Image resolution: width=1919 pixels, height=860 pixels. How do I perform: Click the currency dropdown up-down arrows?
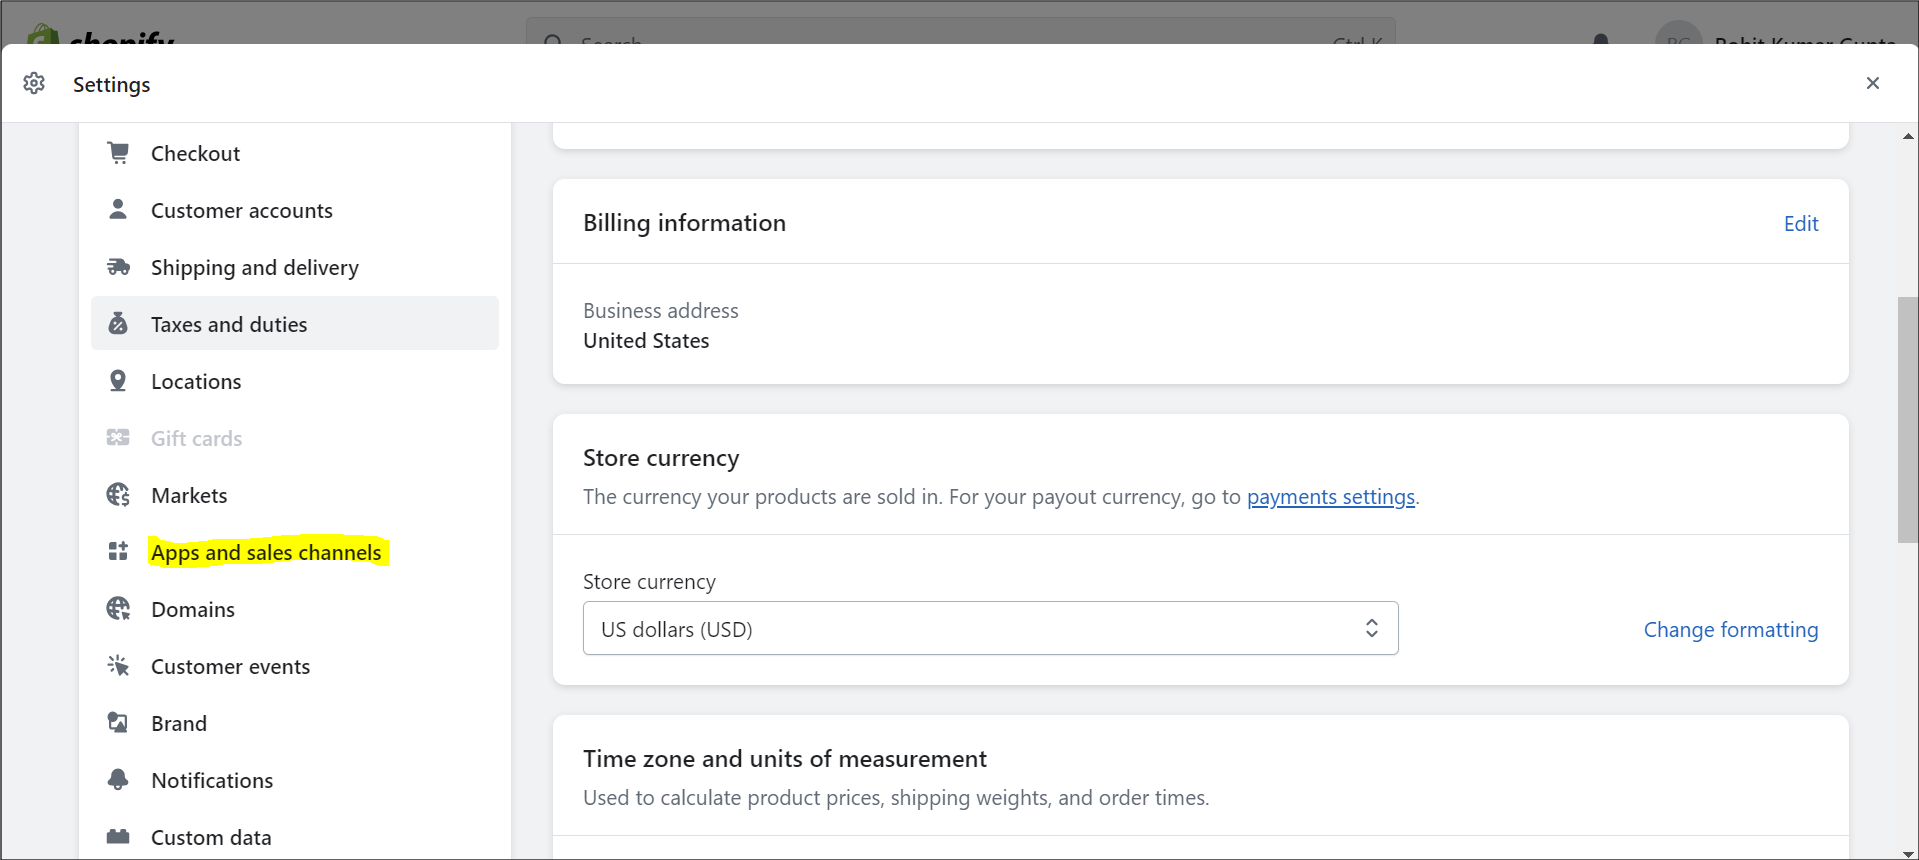click(x=1372, y=628)
